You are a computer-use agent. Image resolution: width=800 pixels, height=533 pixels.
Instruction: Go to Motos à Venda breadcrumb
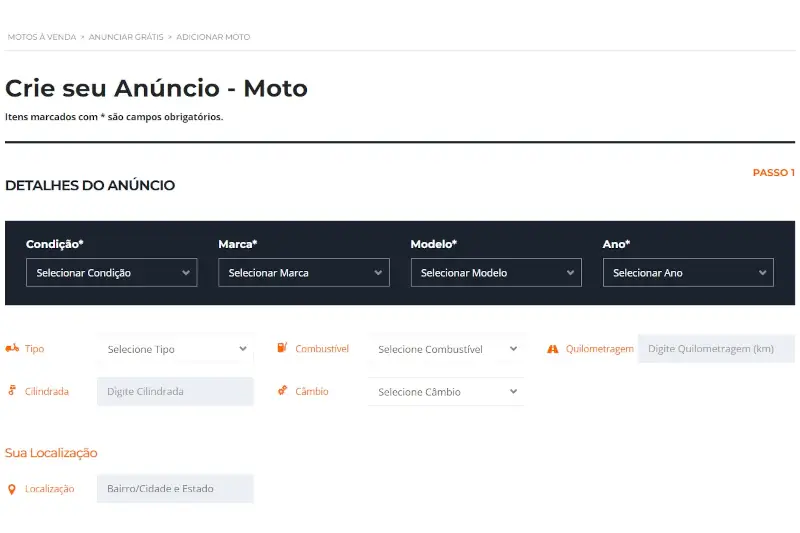pyautogui.click(x=41, y=37)
